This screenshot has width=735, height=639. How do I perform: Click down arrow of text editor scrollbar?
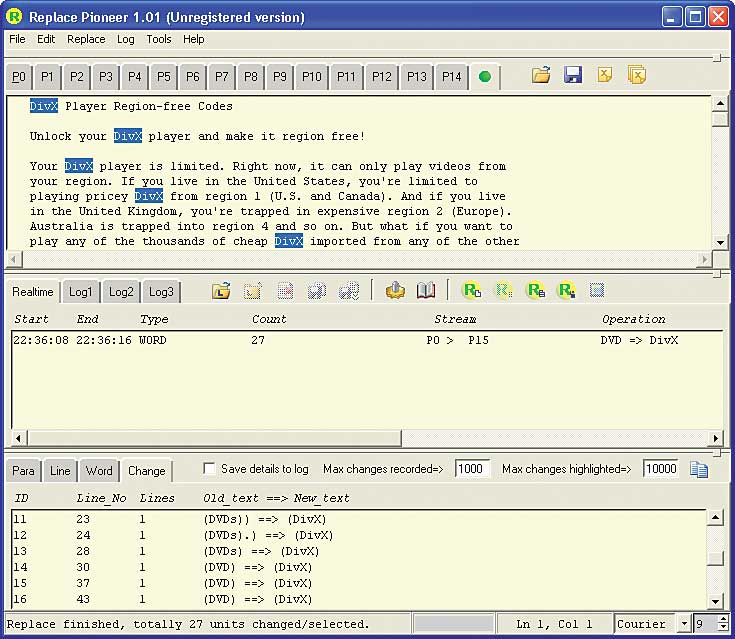[x=720, y=242]
